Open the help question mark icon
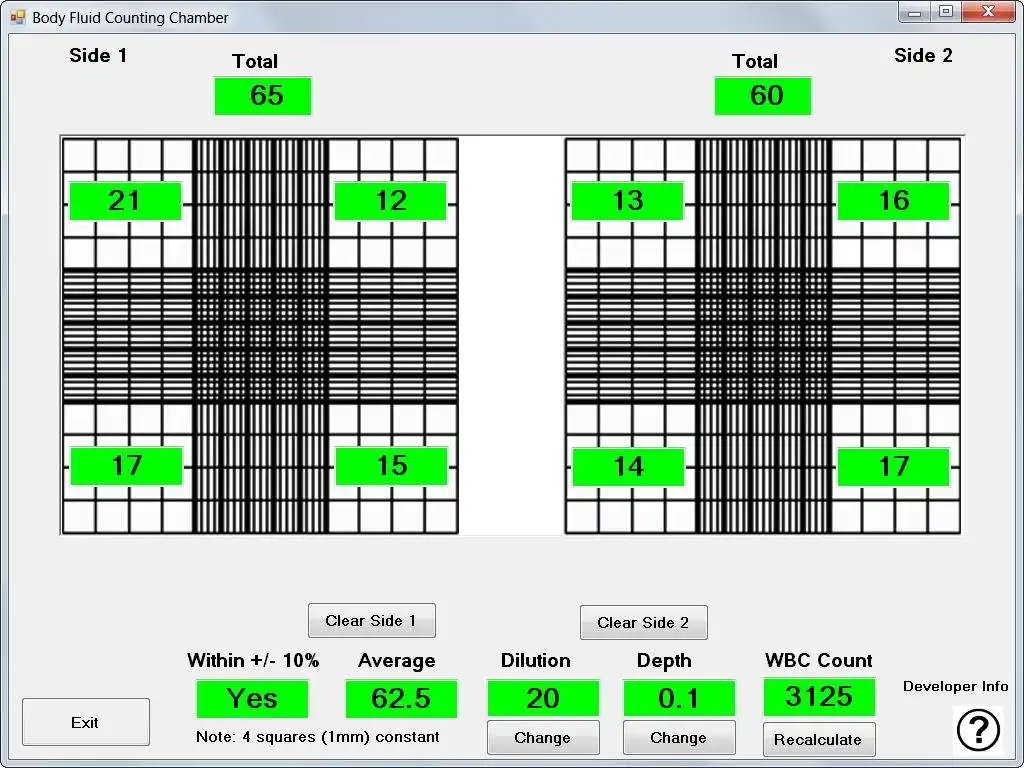The image size is (1024, 768). coord(978,729)
